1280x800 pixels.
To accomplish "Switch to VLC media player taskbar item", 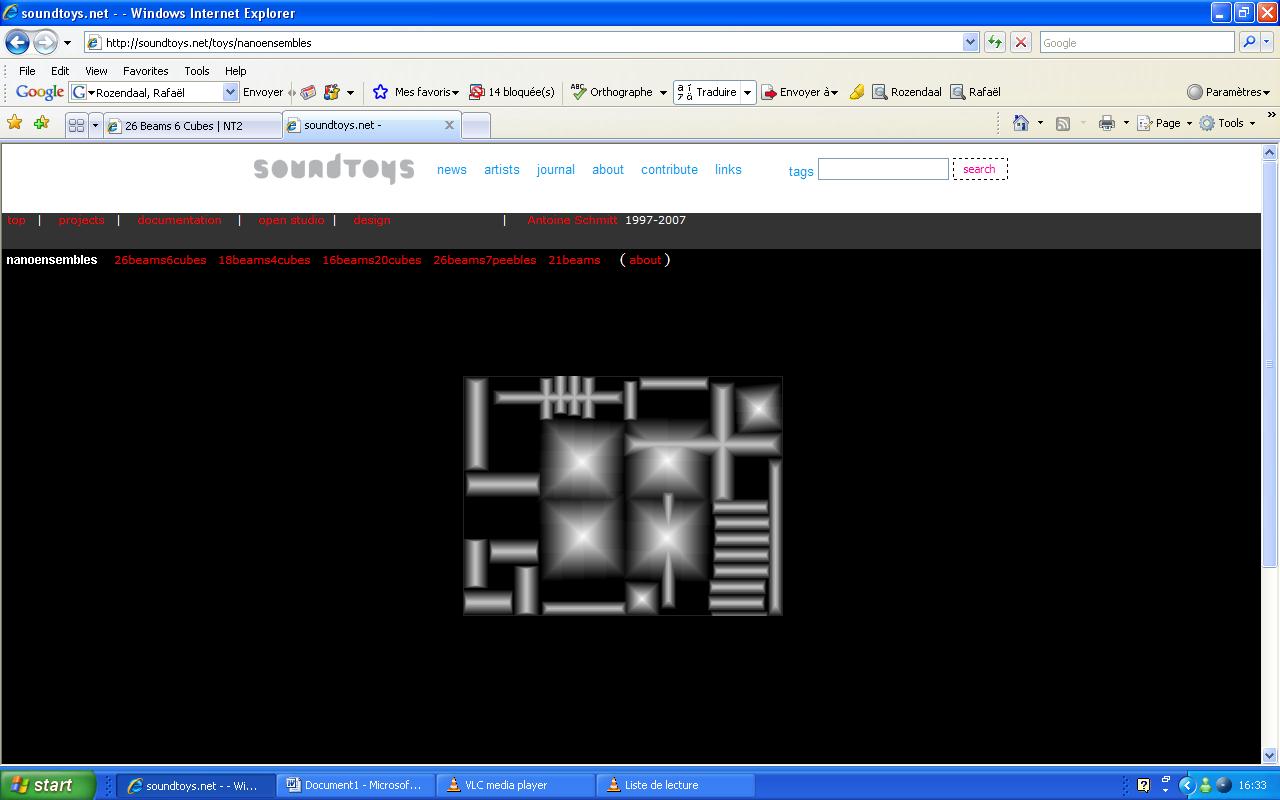I will click(516, 785).
